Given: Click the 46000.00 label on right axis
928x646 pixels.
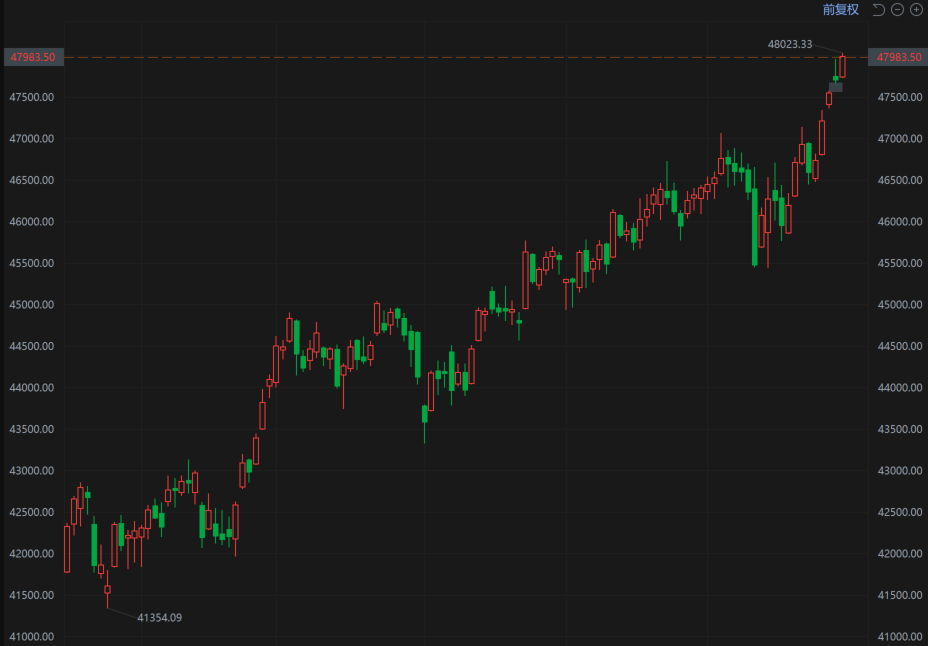Looking at the screenshot, I should [898, 222].
